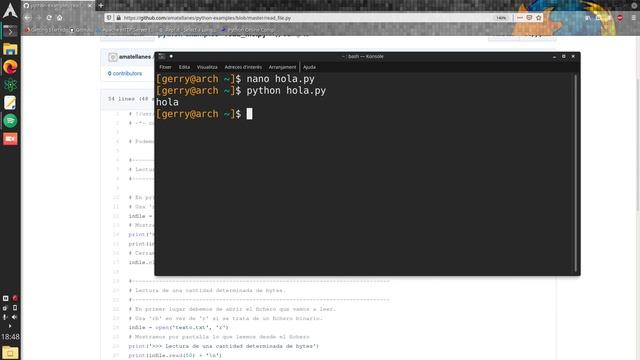Click the padlock site security icon
640x360 pixels.
118,18
